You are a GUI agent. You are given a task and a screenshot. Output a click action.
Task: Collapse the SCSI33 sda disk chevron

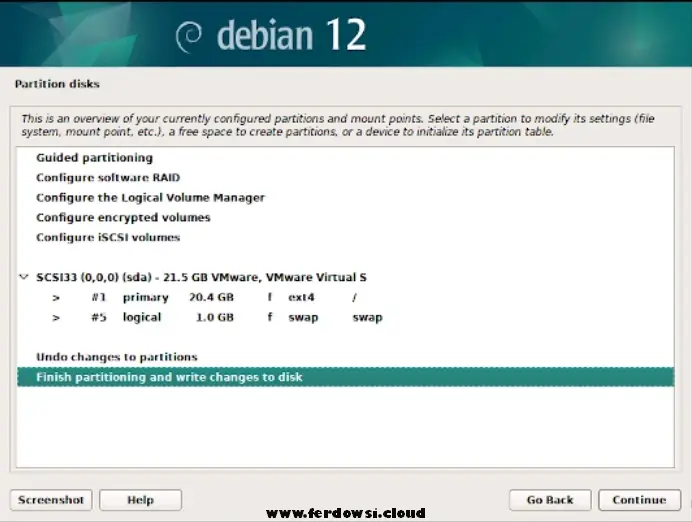[24, 277]
